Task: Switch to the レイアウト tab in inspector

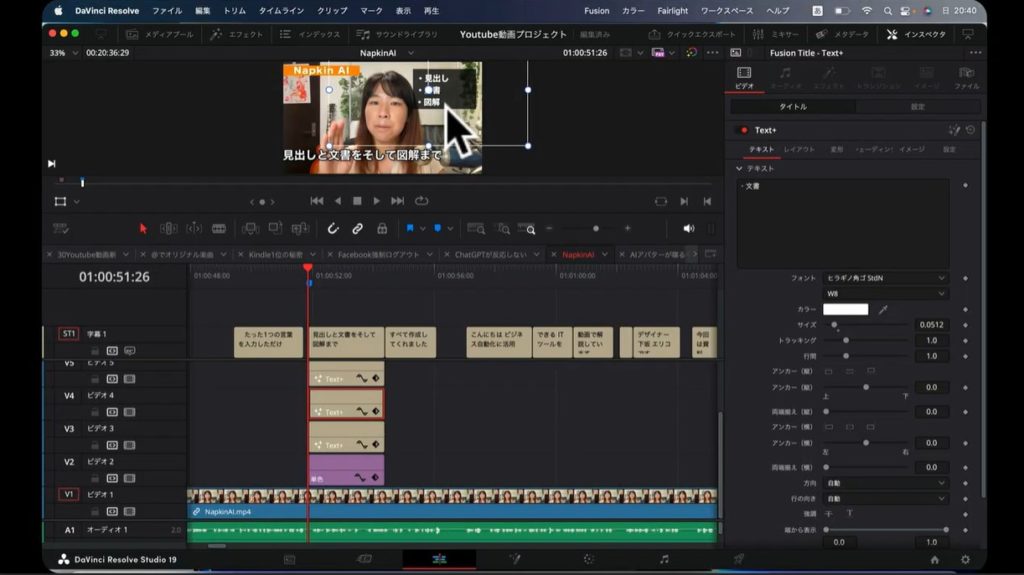Action: [798, 149]
